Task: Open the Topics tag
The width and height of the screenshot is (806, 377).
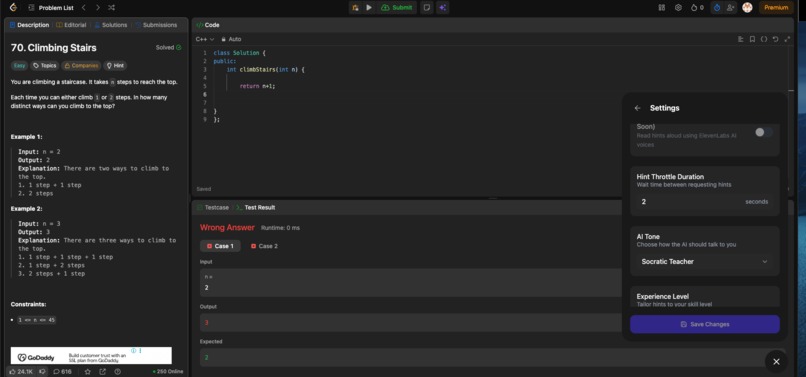Action: tap(45, 66)
